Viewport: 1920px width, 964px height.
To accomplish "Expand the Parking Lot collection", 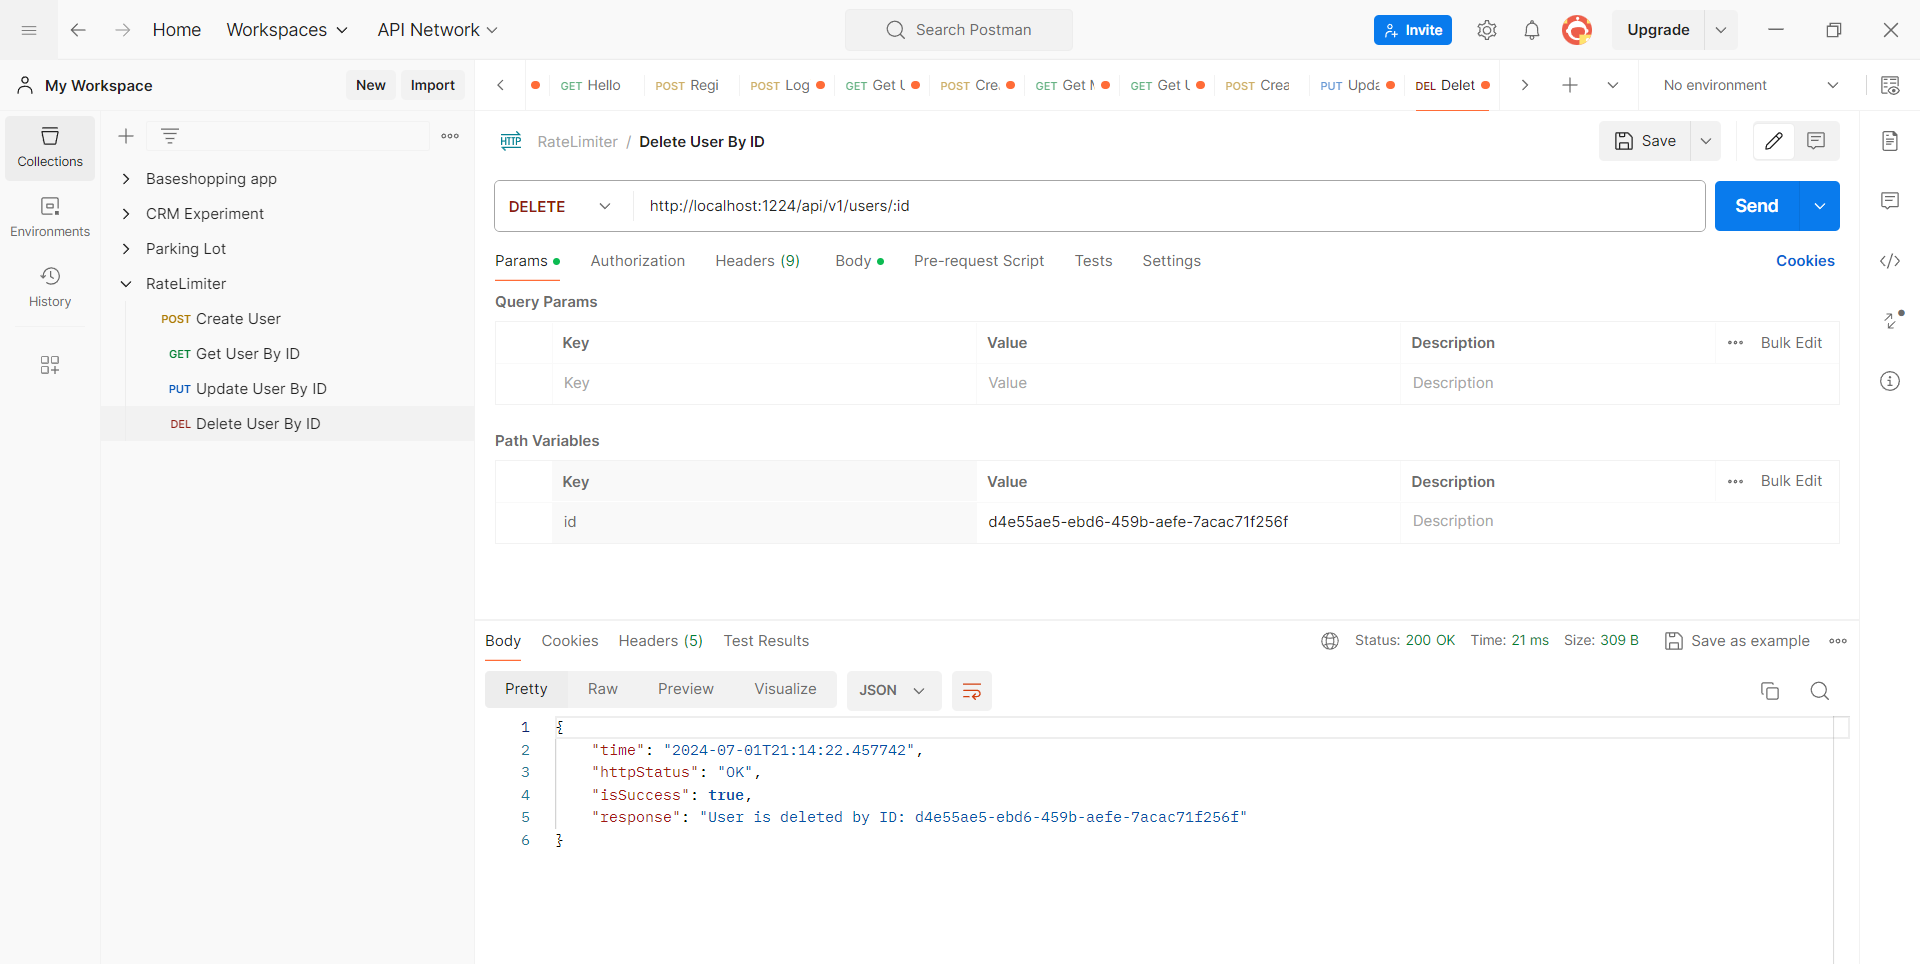I will point(126,249).
